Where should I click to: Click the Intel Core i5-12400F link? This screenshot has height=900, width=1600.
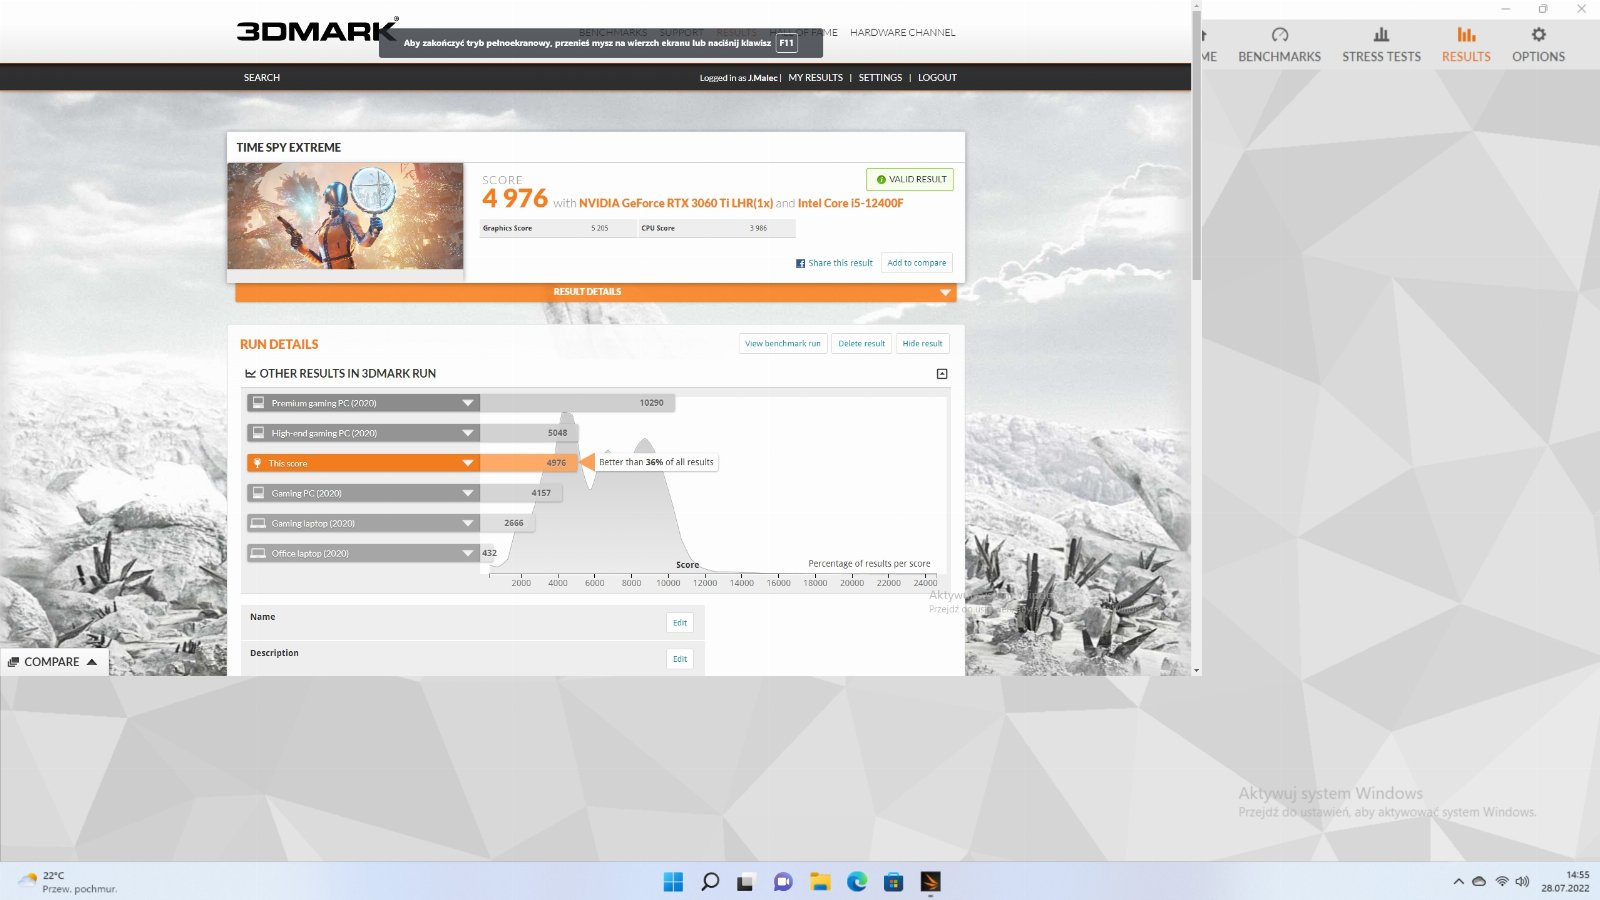click(850, 203)
